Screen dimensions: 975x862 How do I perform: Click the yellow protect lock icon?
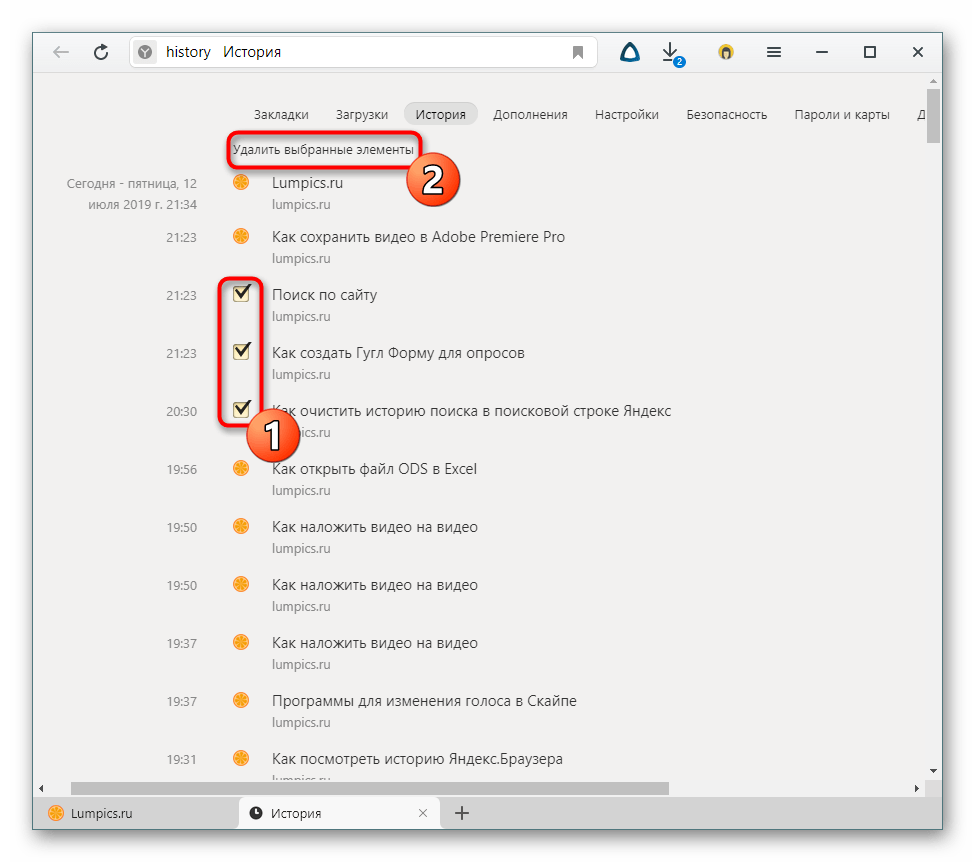click(x=726, y=52)
